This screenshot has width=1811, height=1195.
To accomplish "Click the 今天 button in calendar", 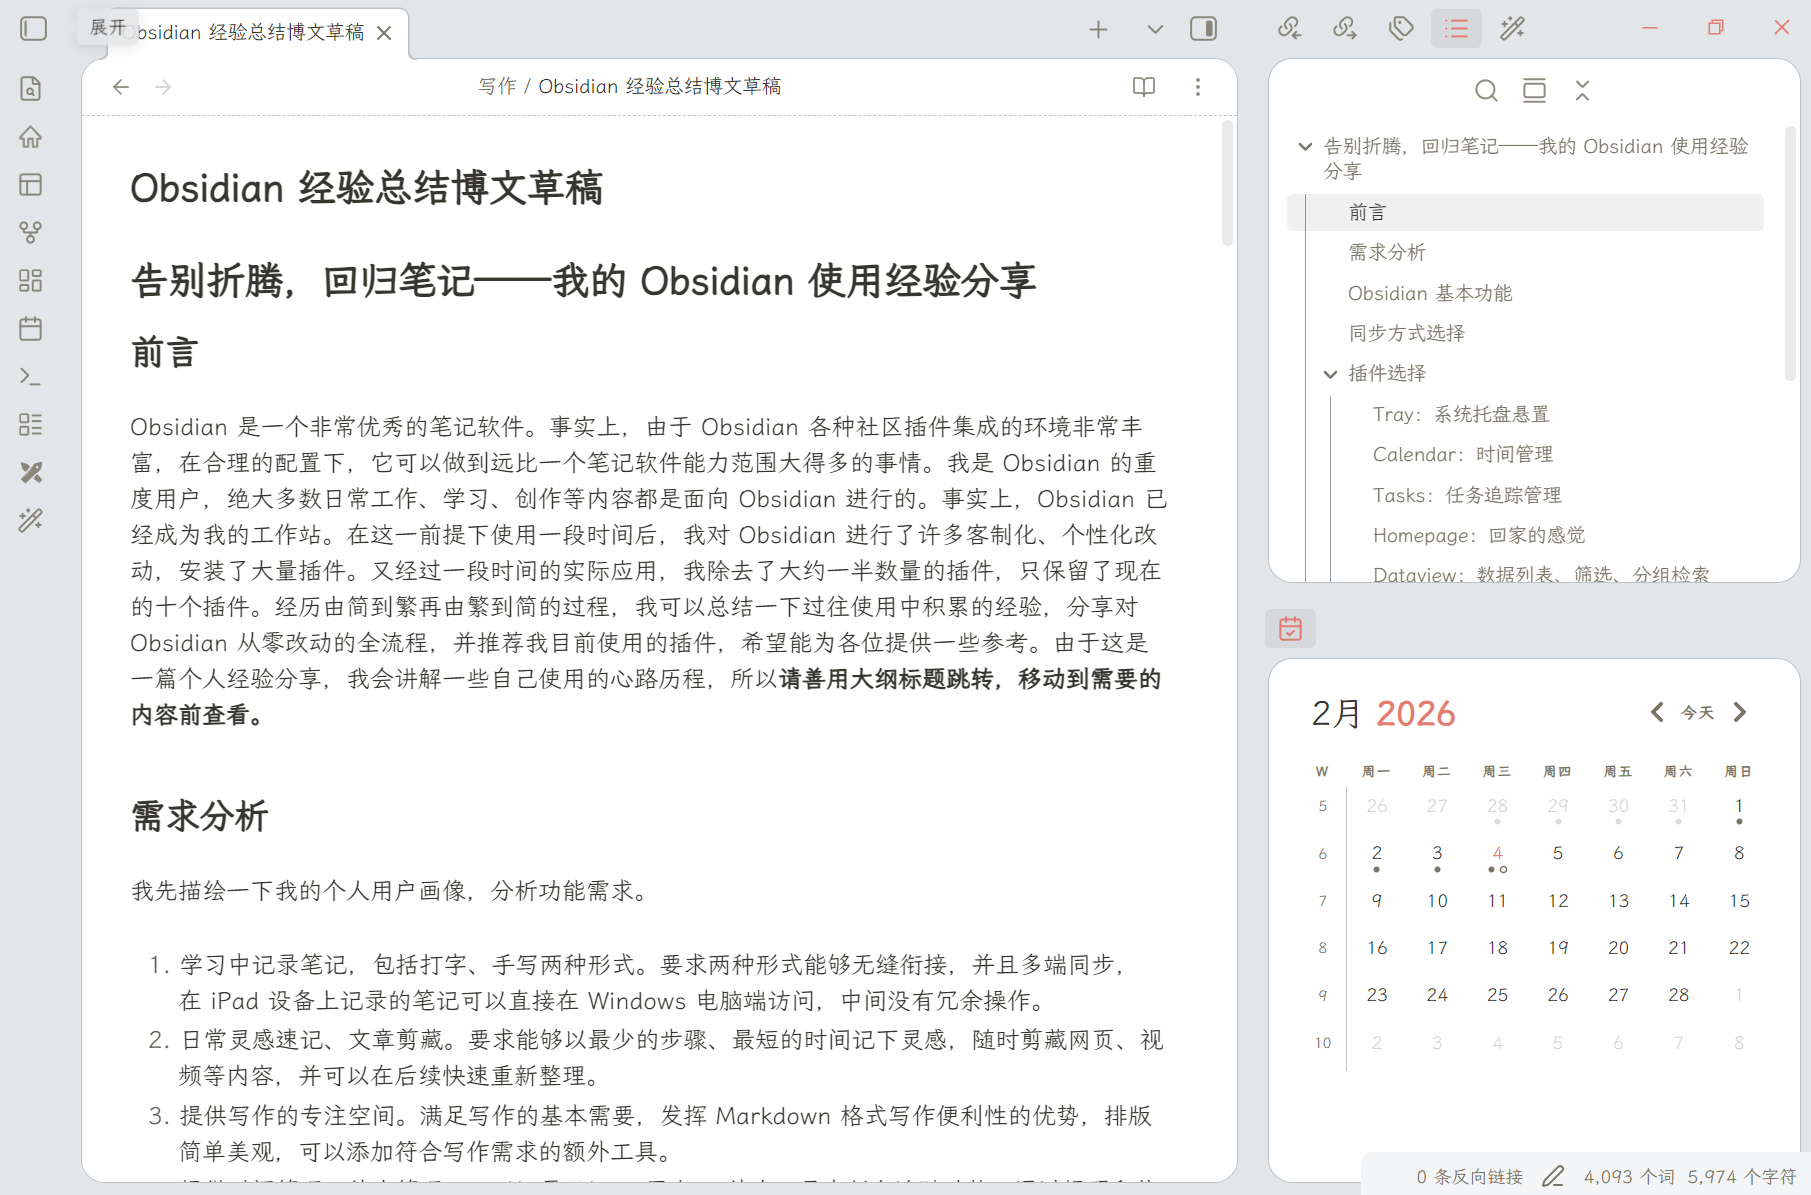I will 1697,713.
